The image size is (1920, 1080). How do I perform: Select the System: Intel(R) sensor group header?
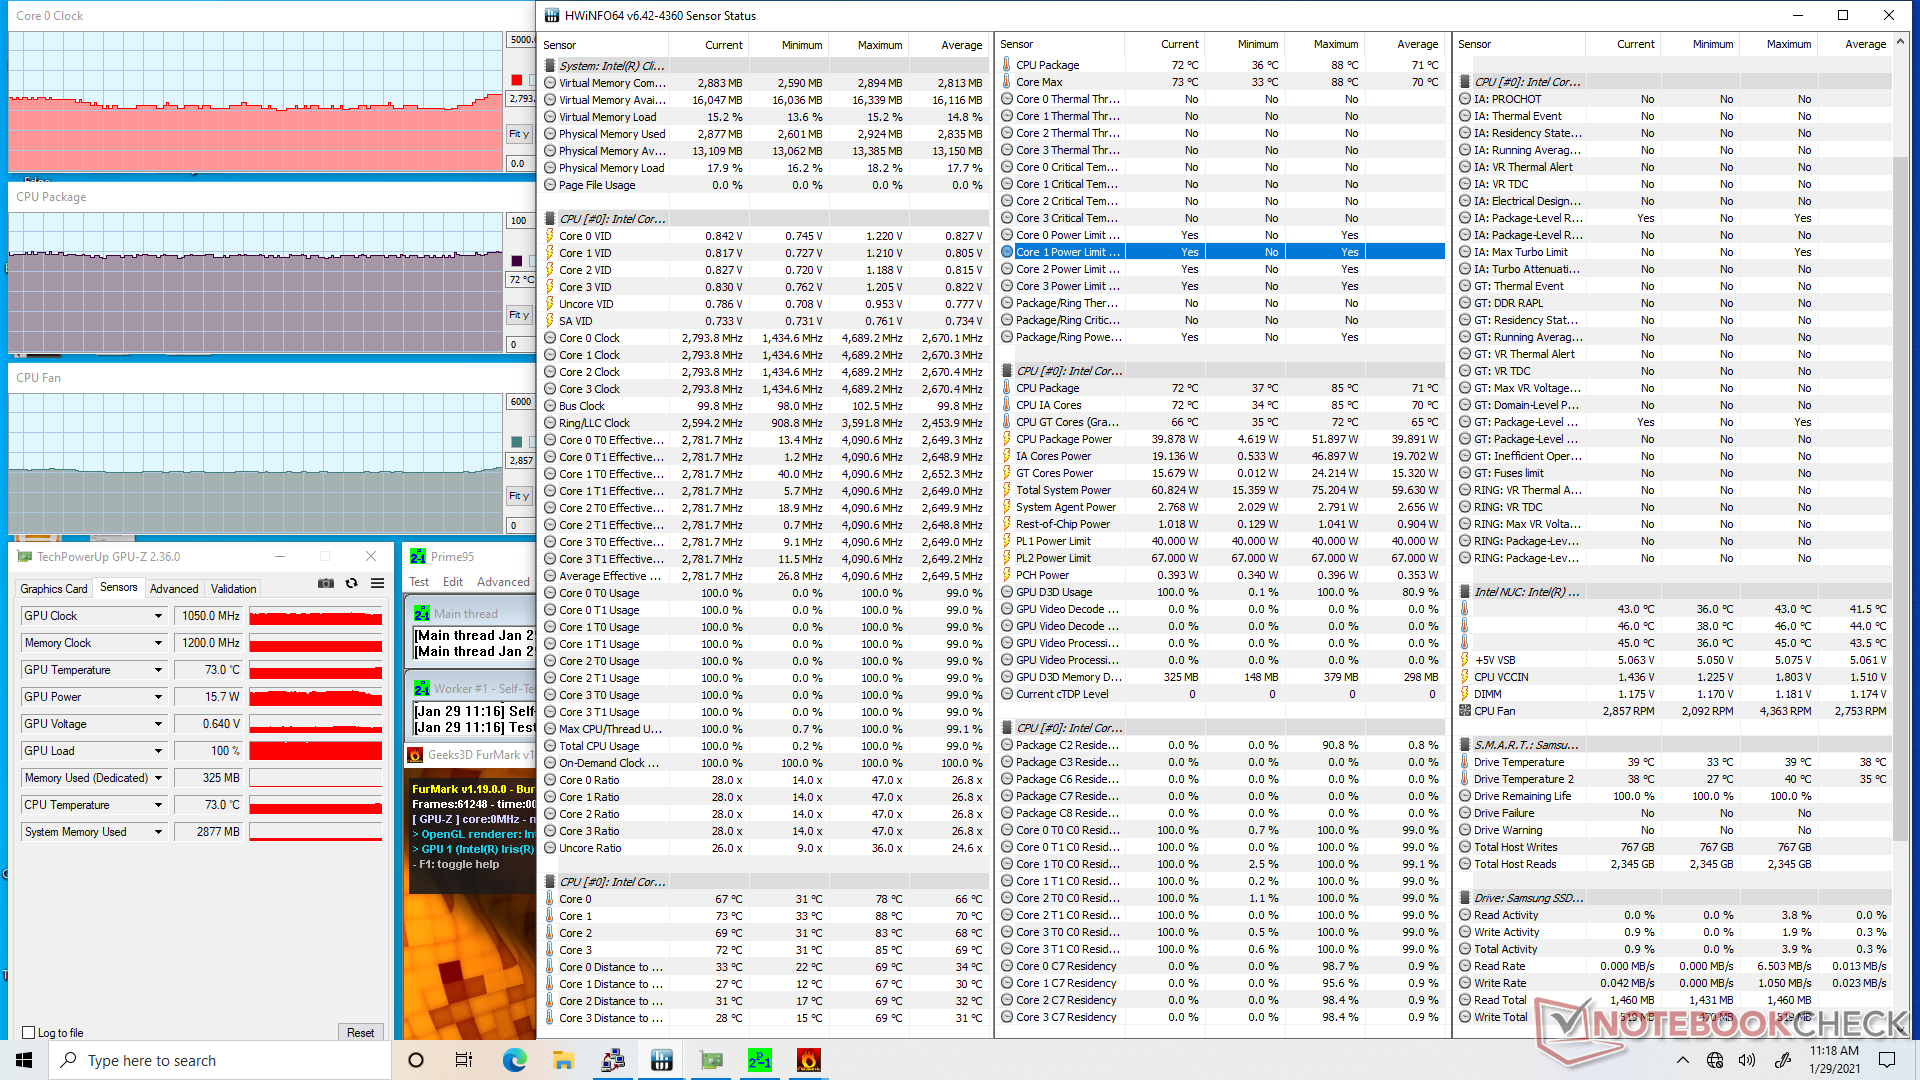click(765, 66)
